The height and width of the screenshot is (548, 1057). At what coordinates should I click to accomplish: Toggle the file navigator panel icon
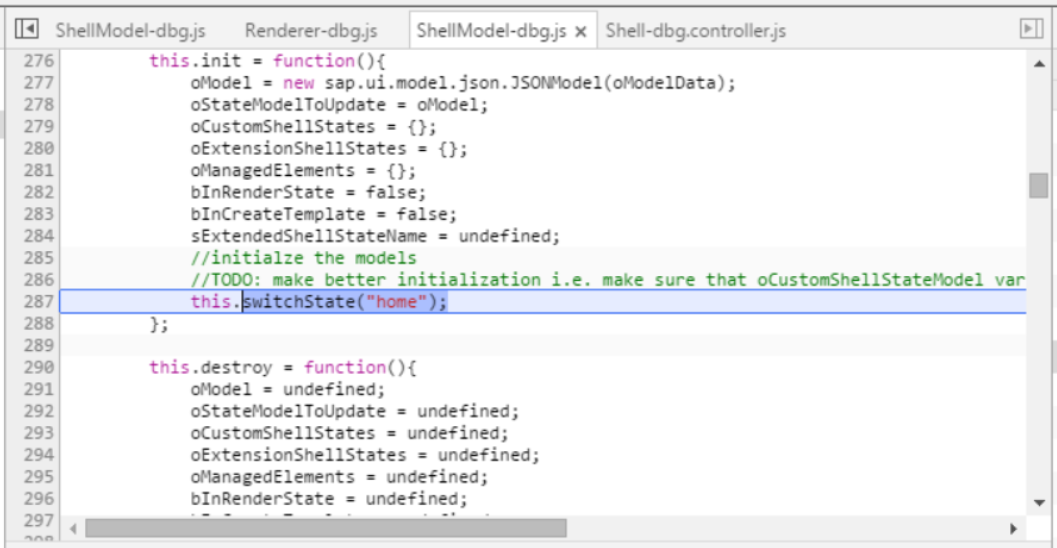(x=26, y=29)
